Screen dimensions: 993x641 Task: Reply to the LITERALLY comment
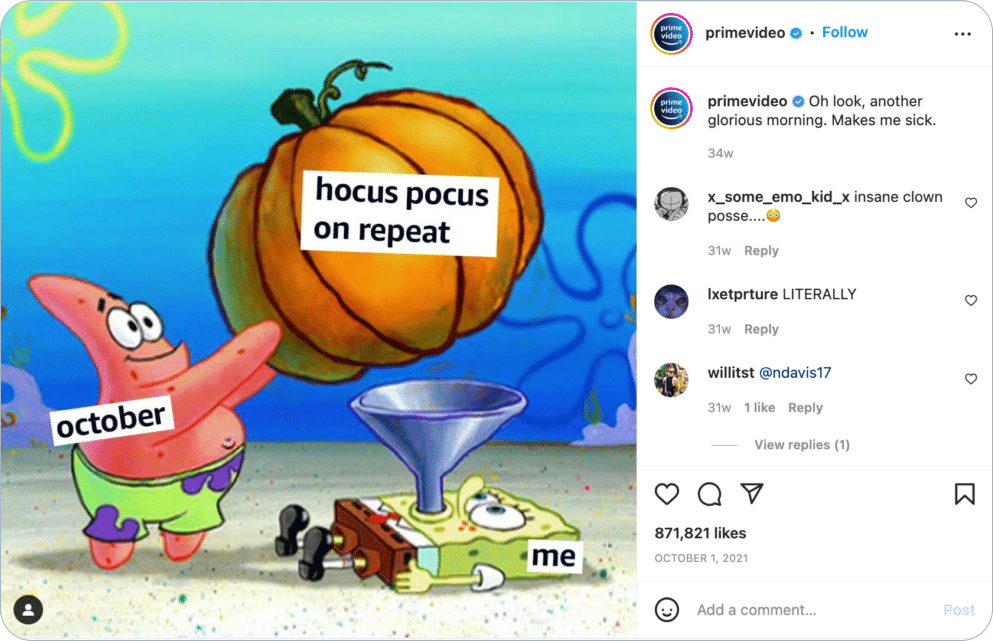pos(761,329)
